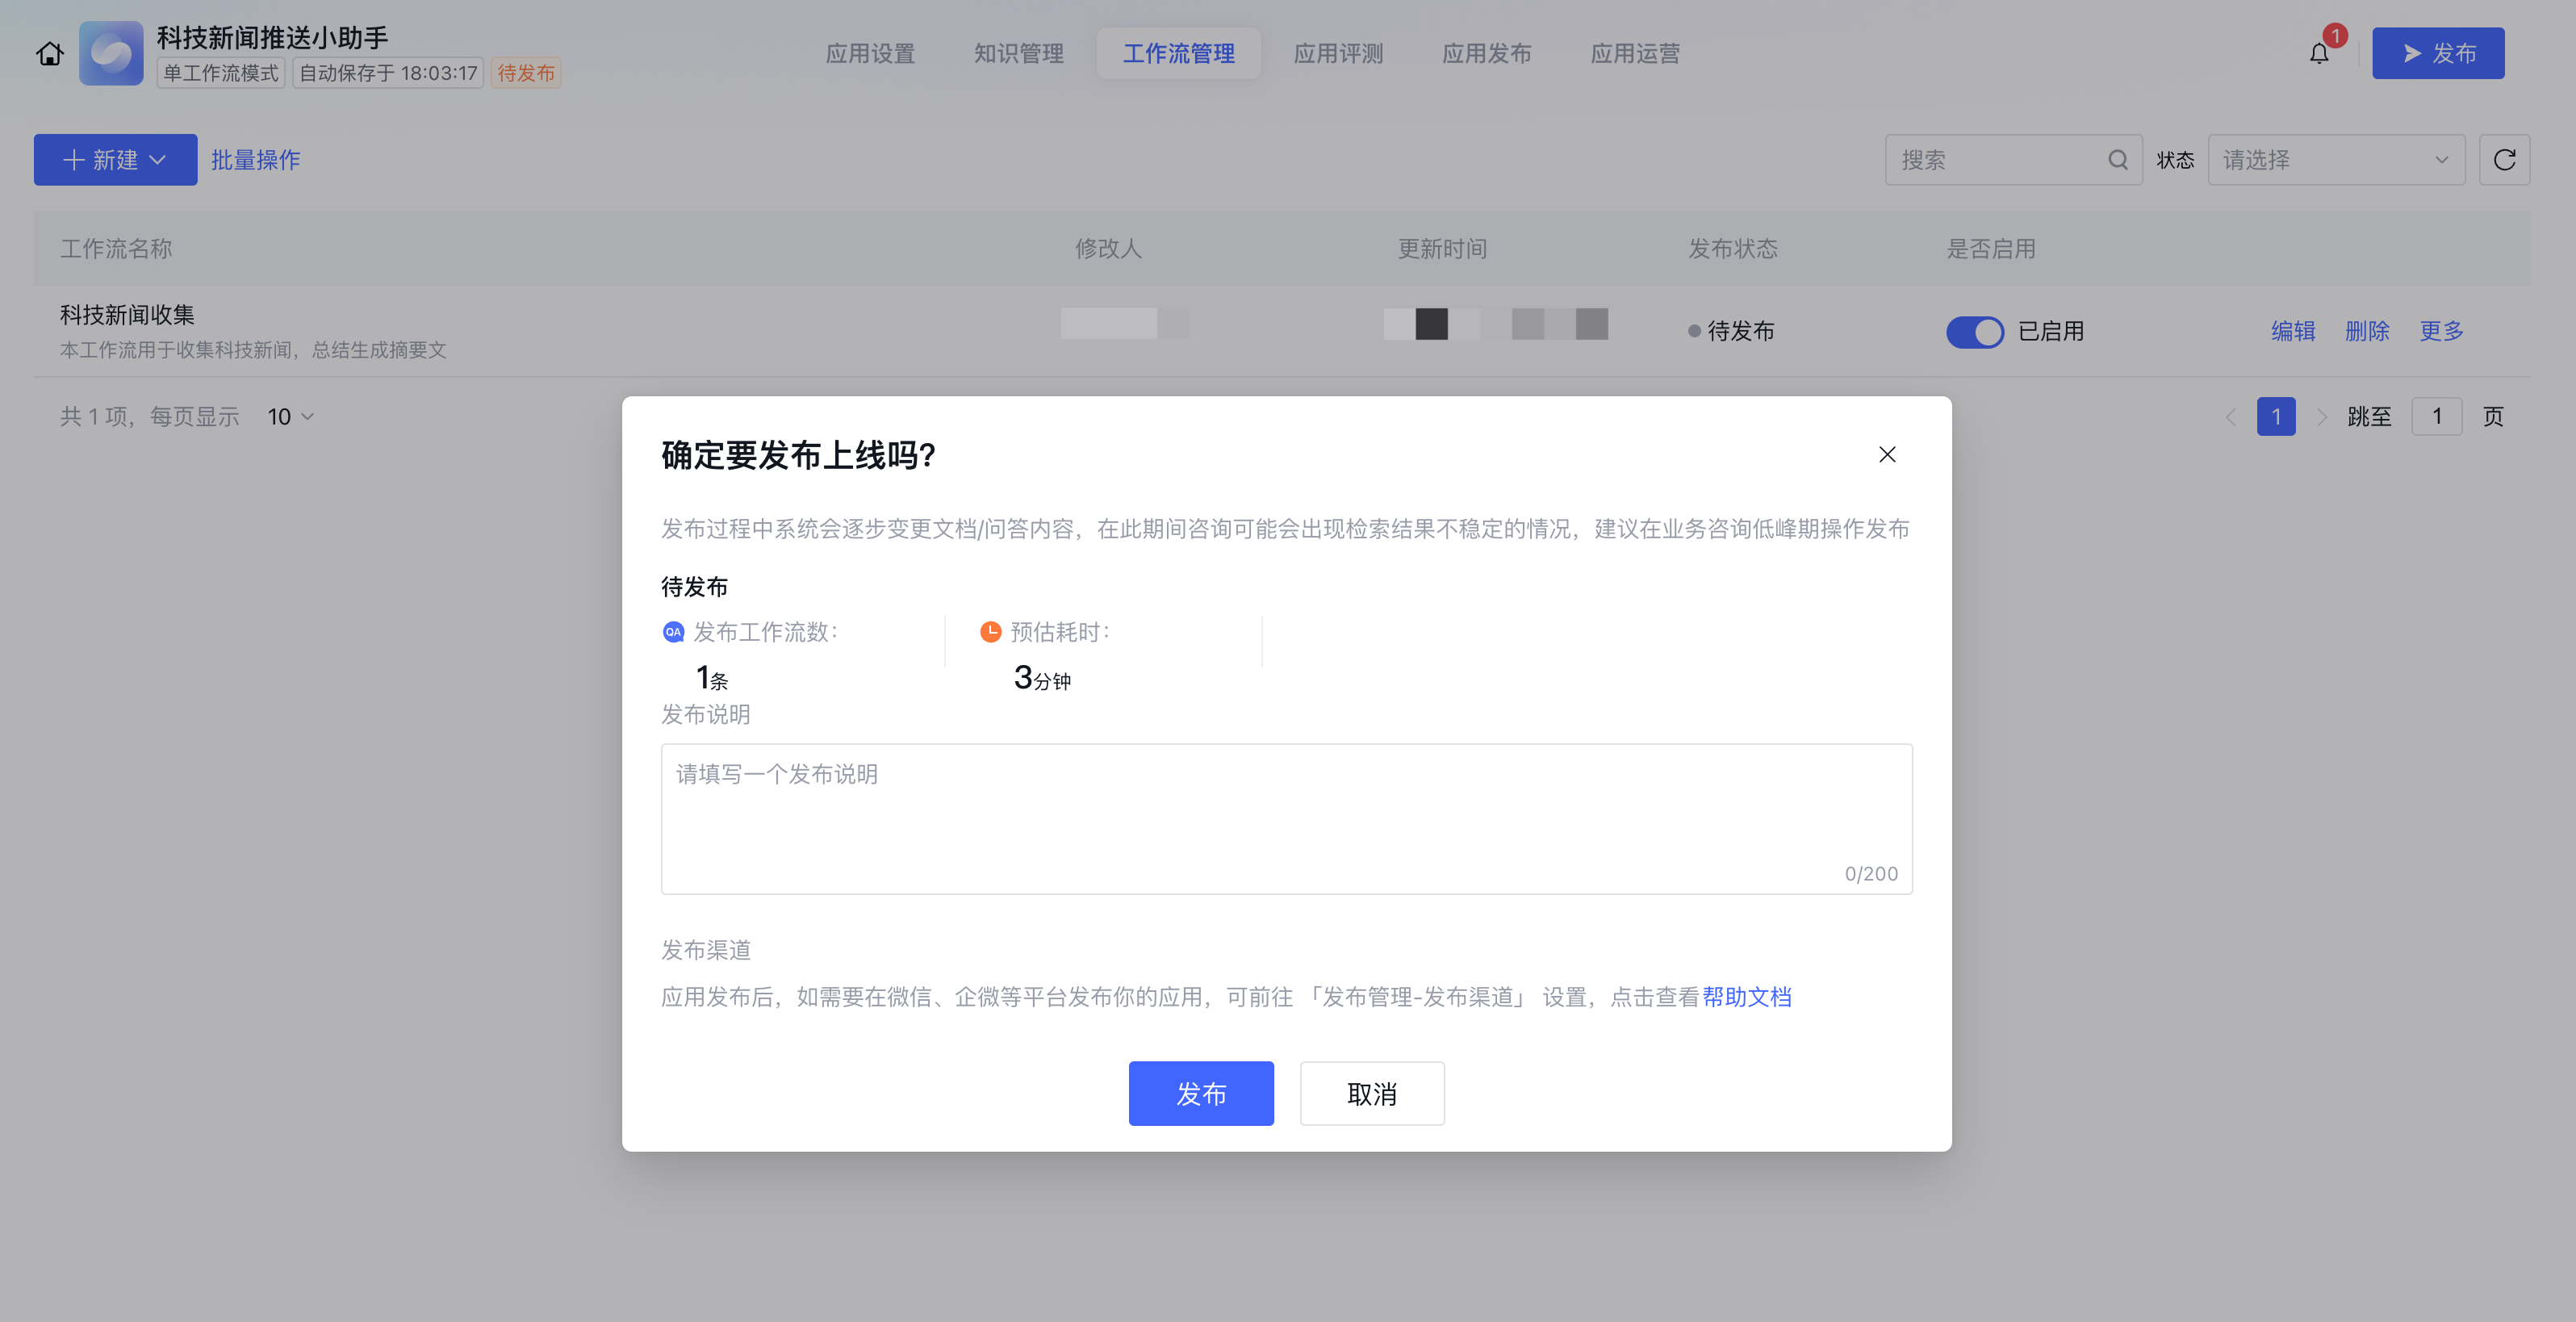The width and height of the screenshot is (2576, 1322).
Task: Go to previous page arrow
Action: pos(2230,417)
